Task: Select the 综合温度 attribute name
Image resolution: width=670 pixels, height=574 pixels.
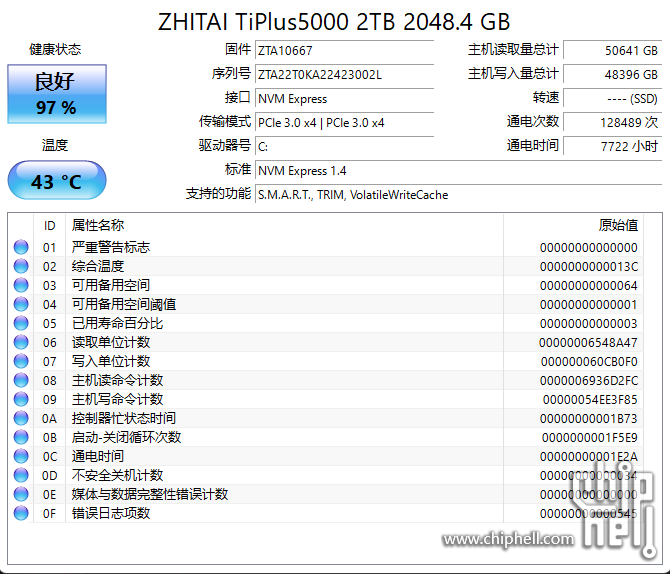Action: pyautogui.click(x=98, y=266)
